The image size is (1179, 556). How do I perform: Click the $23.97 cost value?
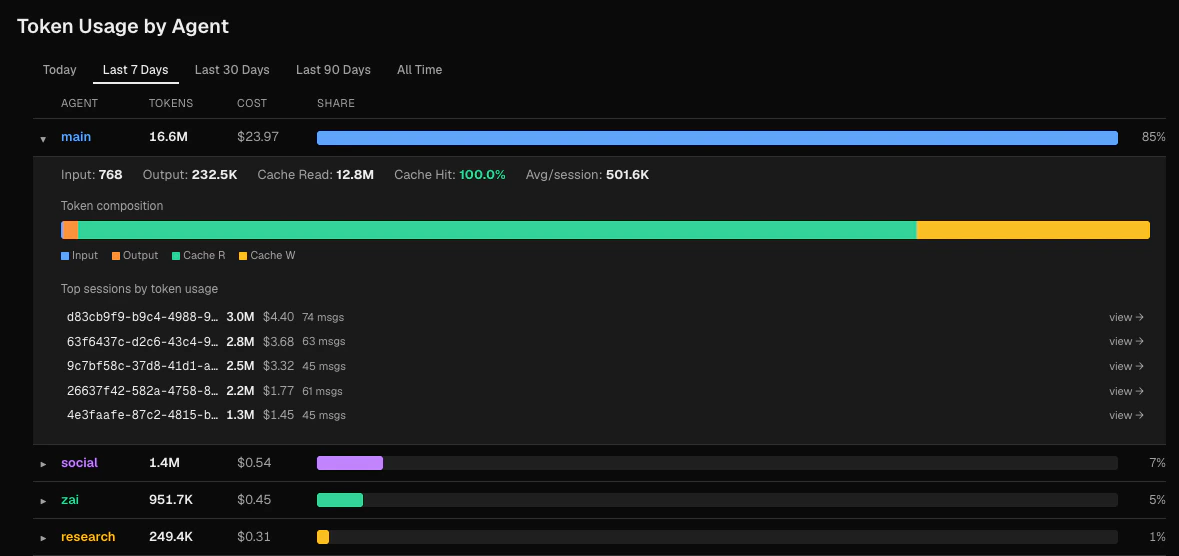pyautogui.click(x=258, y=137)
